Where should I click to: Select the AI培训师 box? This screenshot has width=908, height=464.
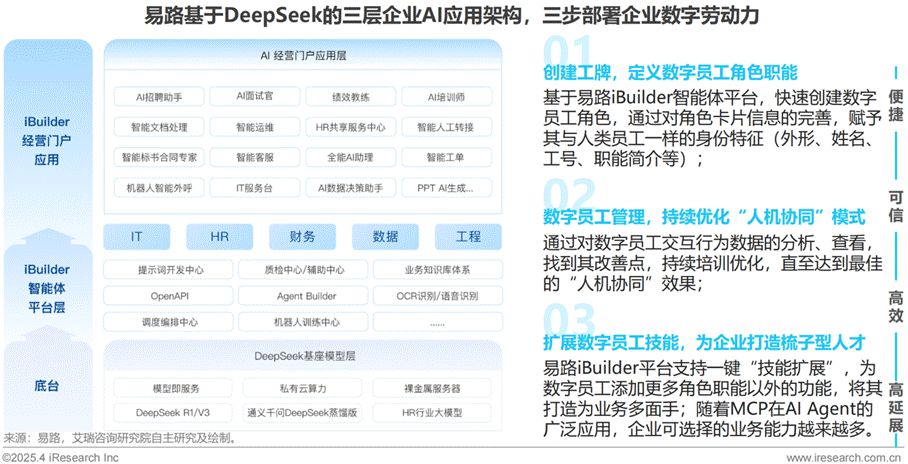446,97
